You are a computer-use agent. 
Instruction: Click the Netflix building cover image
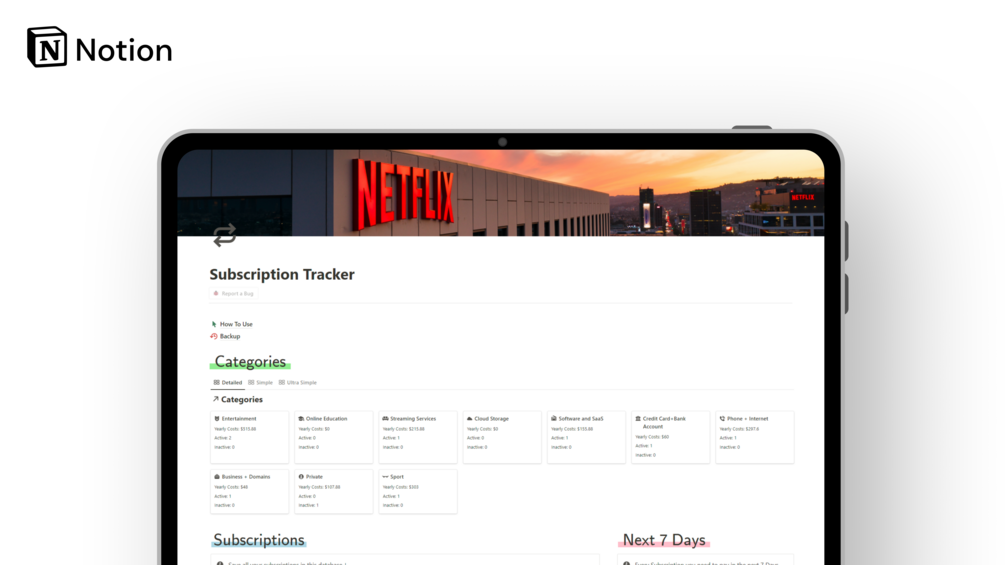[501, 193]
